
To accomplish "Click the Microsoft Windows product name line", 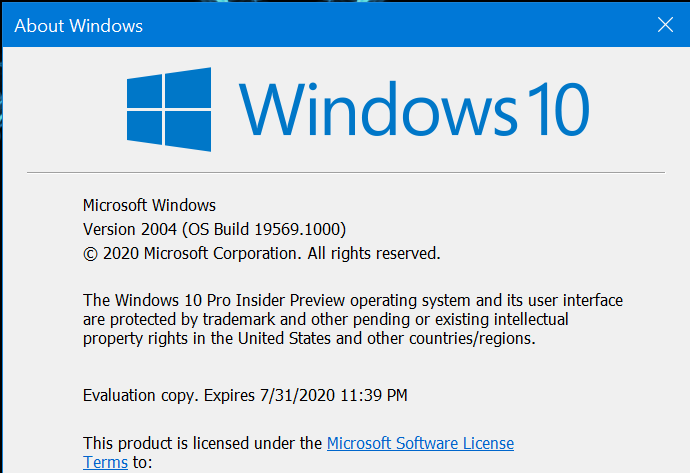I will click(x=149, y=205).
